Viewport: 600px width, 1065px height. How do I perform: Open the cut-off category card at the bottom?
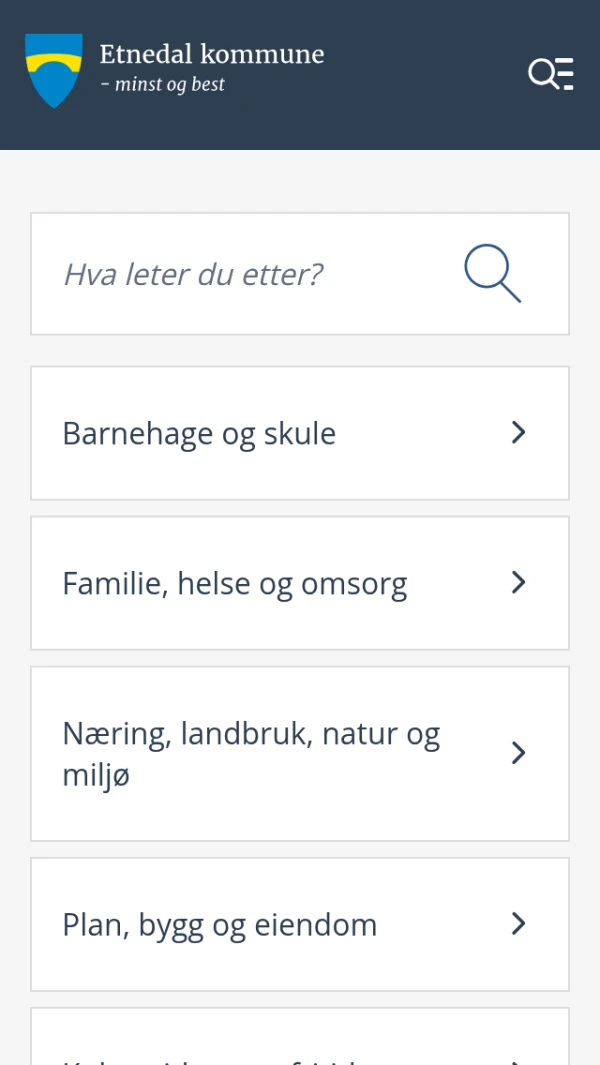[x=250, y=1045]
